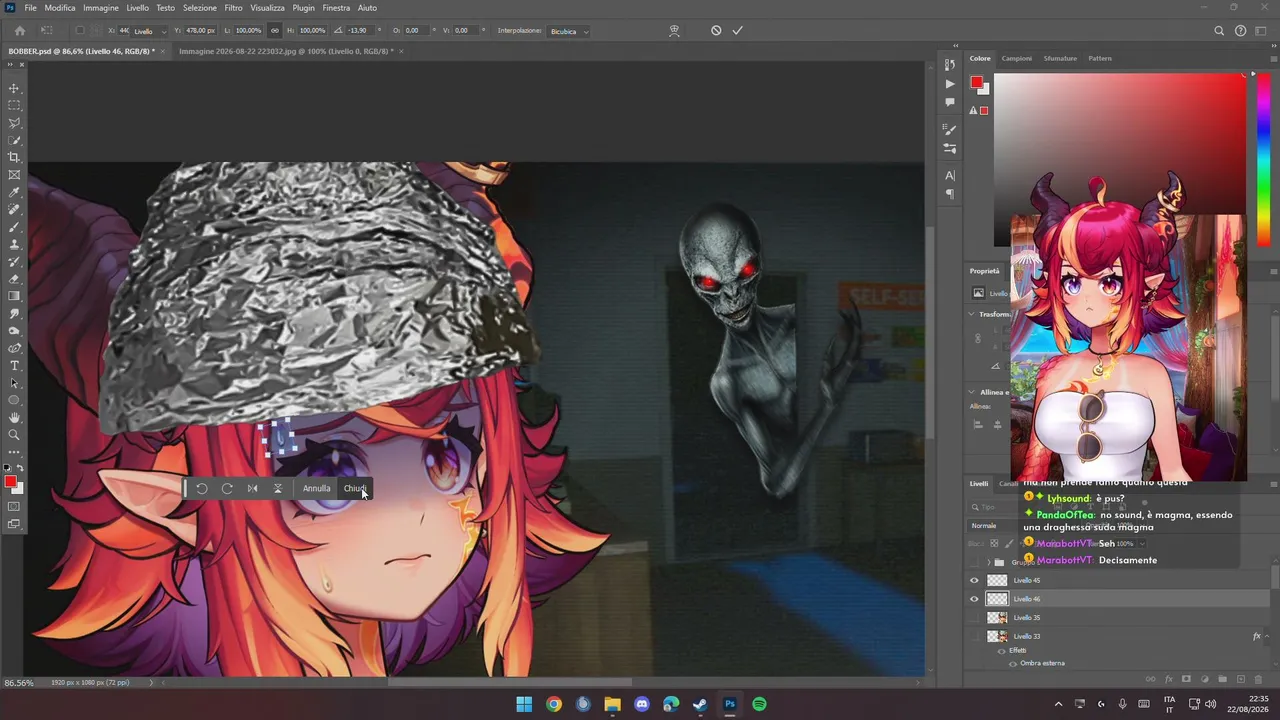1280x720 pixels.
Task: Toggle visibility of Ombra esterna effect
Action: coord(1012,663)
